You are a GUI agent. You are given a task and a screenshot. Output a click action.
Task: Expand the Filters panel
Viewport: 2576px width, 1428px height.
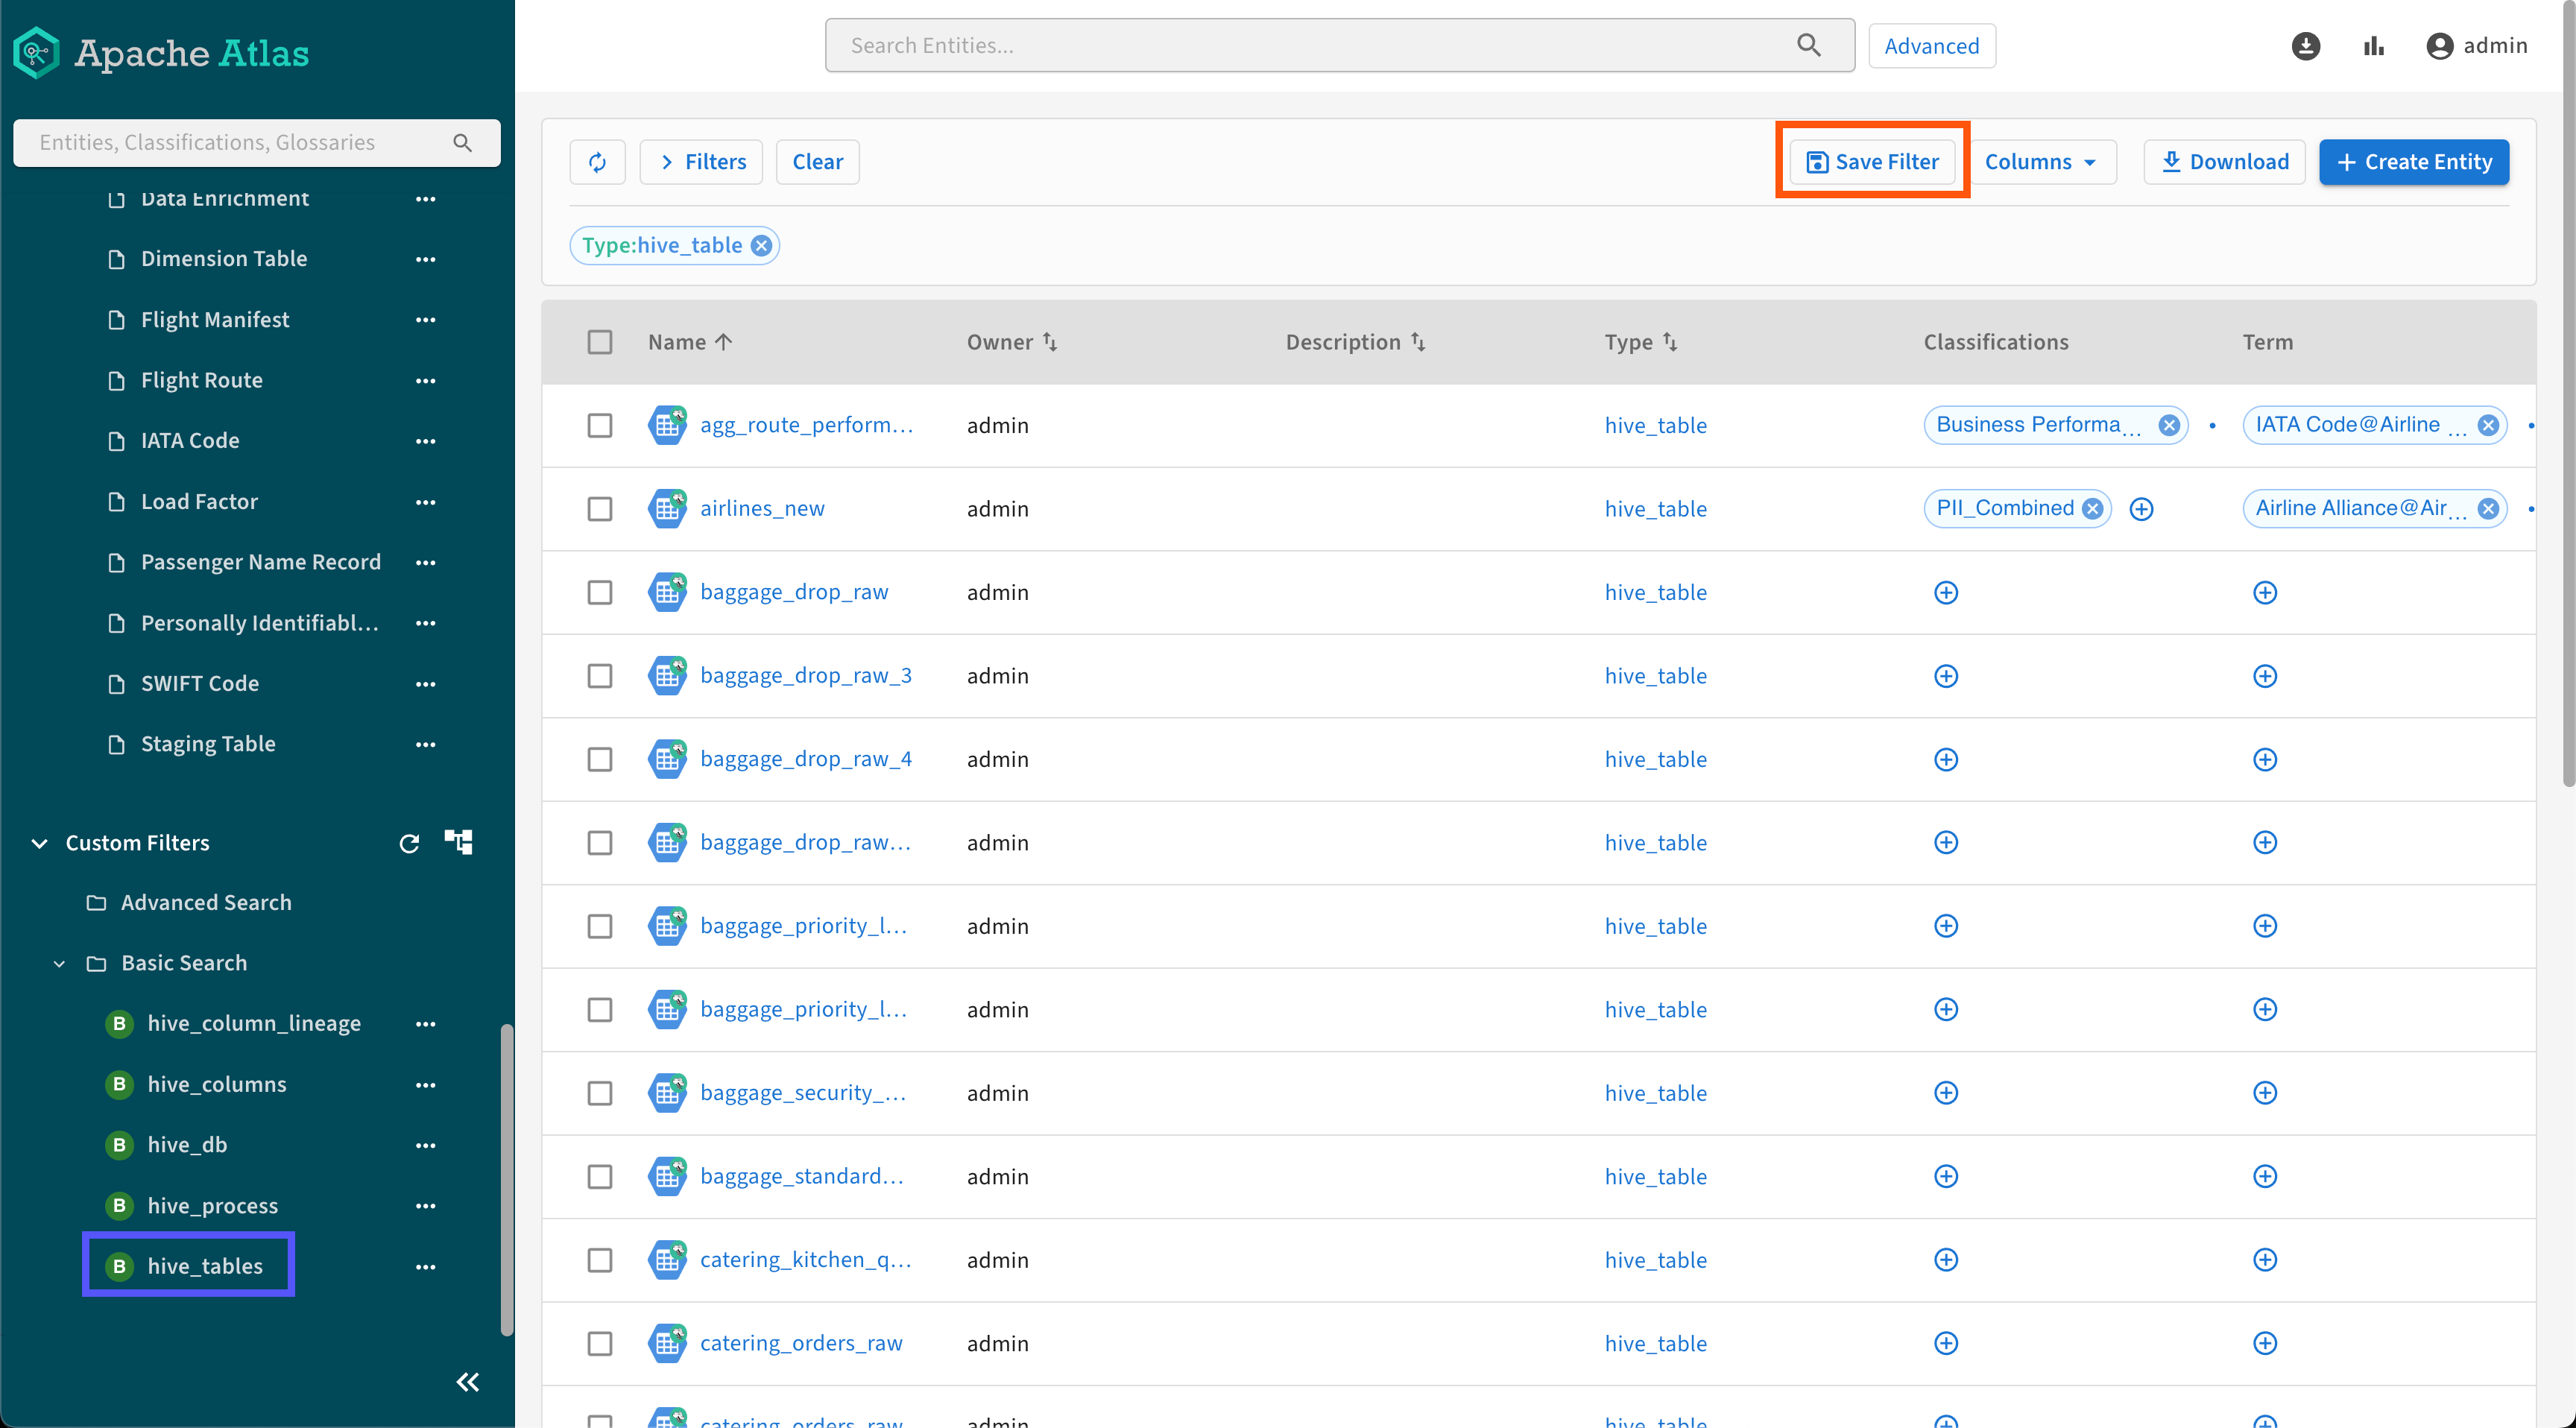pos(702,162)
